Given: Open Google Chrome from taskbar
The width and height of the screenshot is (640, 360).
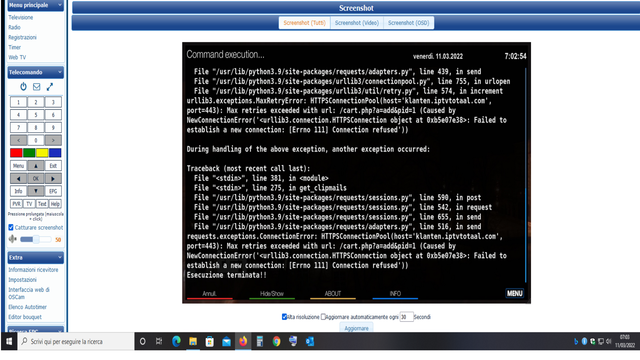Looking at the screenshot, I should click(x=277, y=342).
